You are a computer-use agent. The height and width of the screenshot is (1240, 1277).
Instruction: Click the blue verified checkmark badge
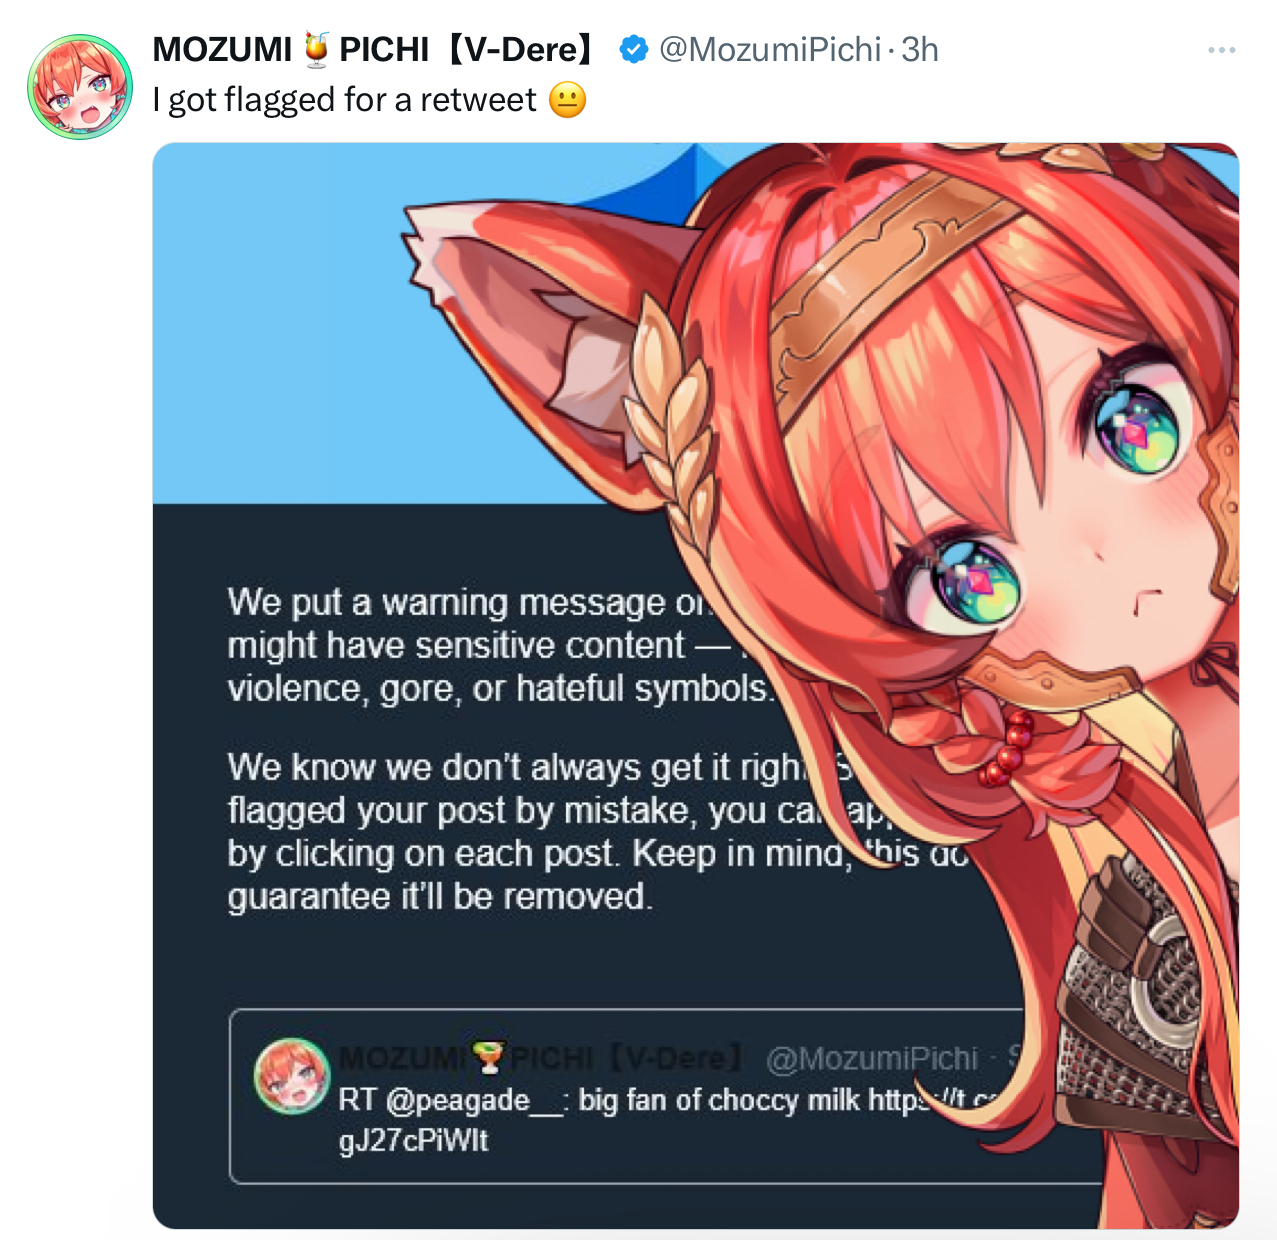633,49
